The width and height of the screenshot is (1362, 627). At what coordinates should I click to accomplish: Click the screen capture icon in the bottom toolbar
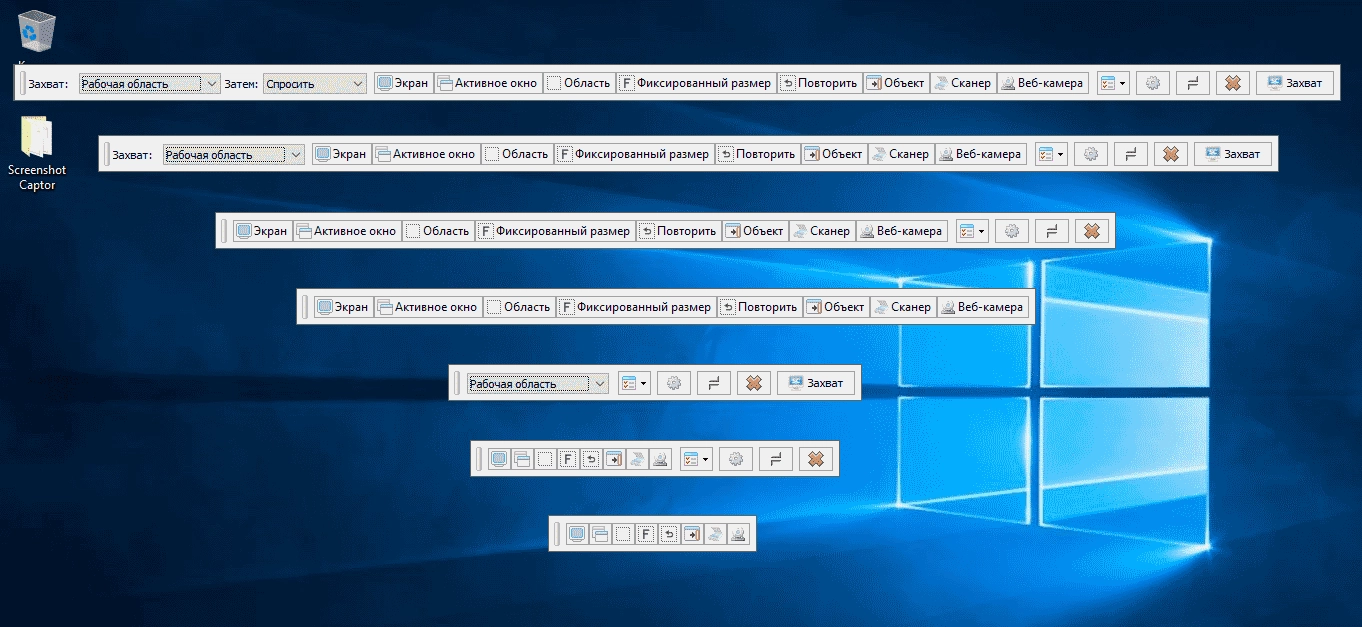pos(577,534)
